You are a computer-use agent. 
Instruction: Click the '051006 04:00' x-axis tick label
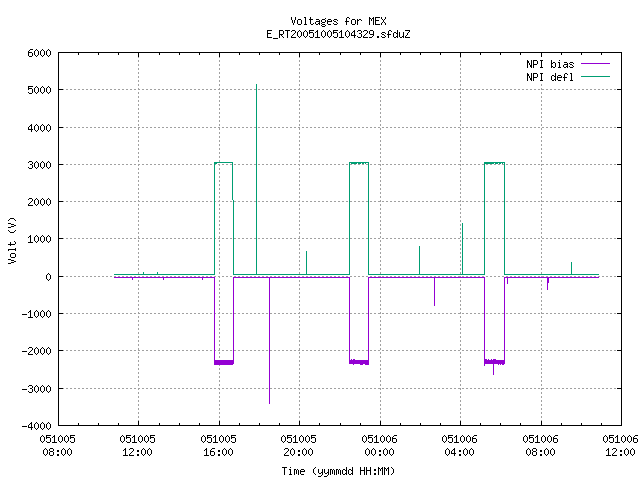tap(459, 446)
